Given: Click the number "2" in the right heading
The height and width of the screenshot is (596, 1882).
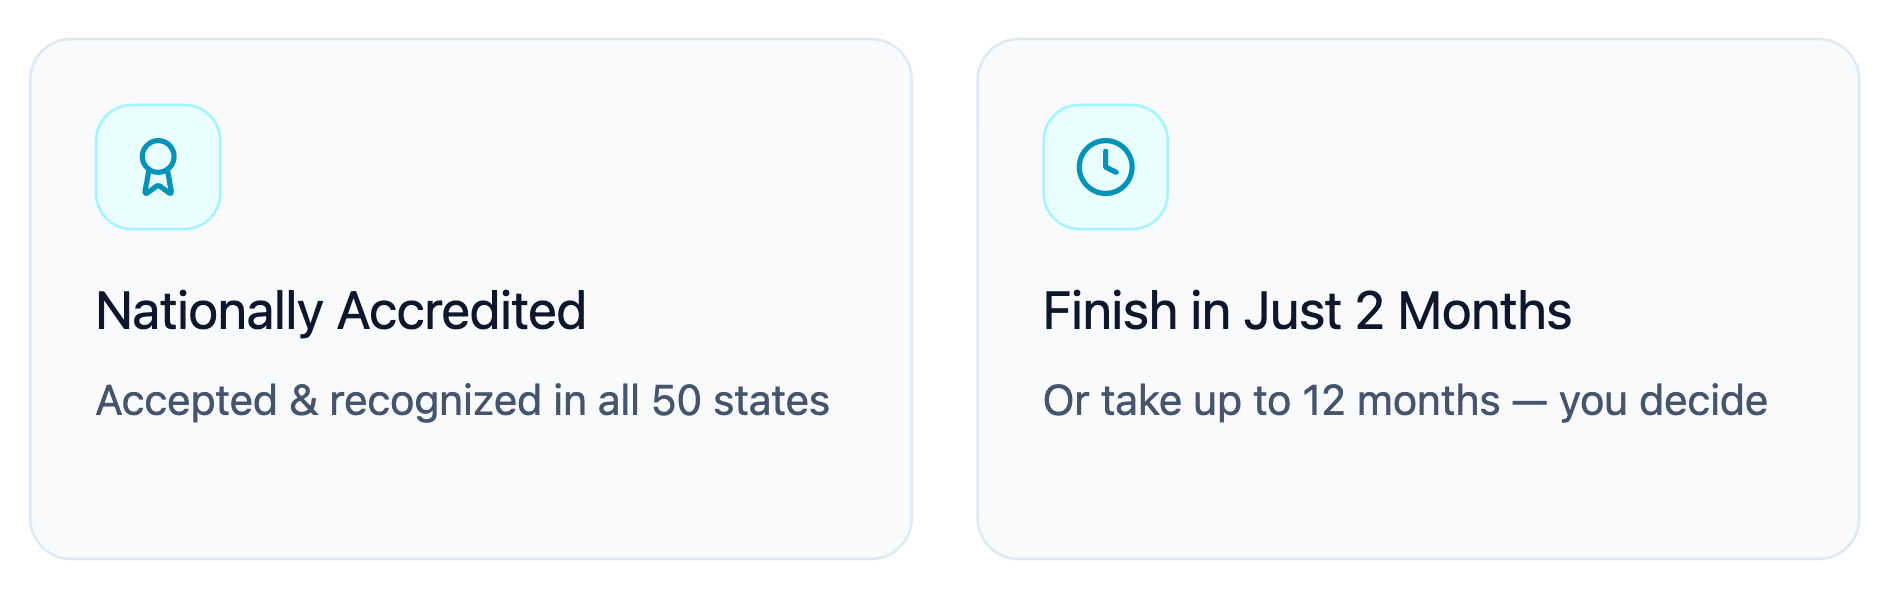Looking at the screenshot, I should pyautogui.click(x=1369, y=311).
